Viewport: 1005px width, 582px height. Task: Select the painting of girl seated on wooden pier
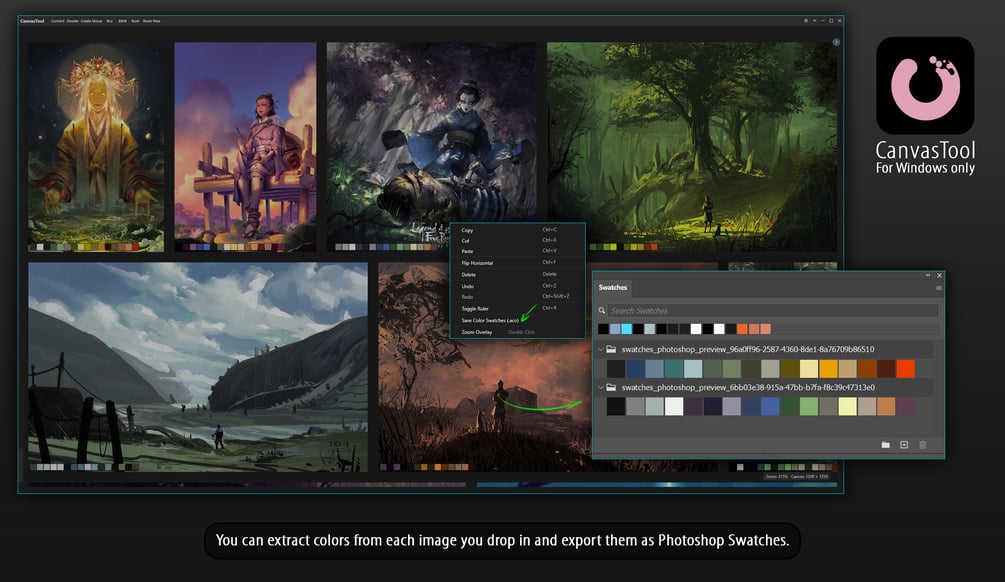pos(245,146)
